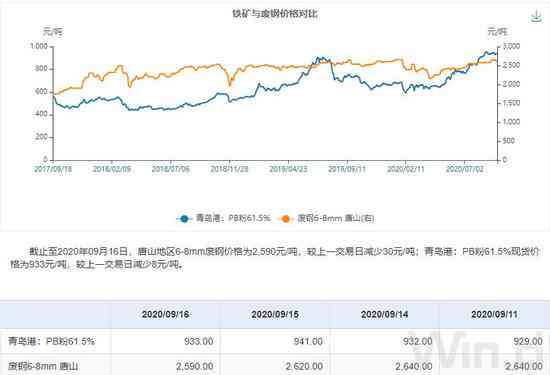
Task: Click the 2018/07/06 x-axis date label
Action: 171,169
